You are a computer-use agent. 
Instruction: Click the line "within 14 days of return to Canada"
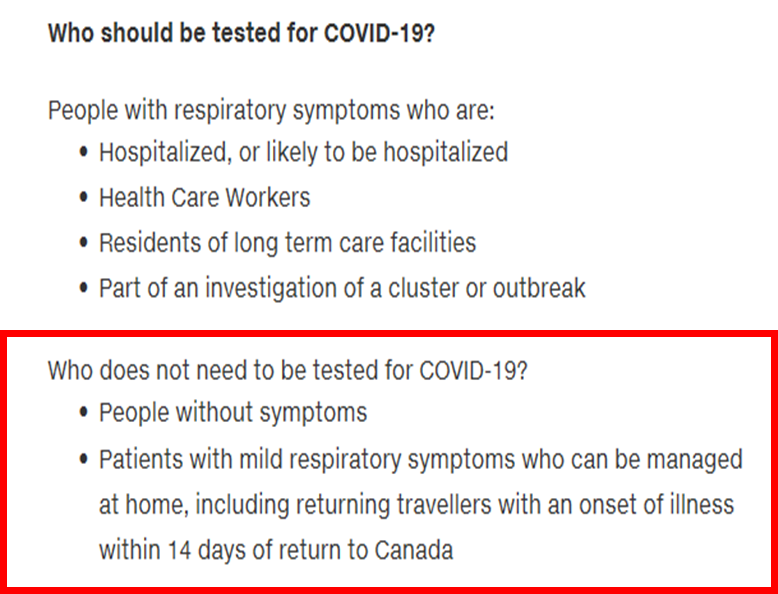pos(276,550)
